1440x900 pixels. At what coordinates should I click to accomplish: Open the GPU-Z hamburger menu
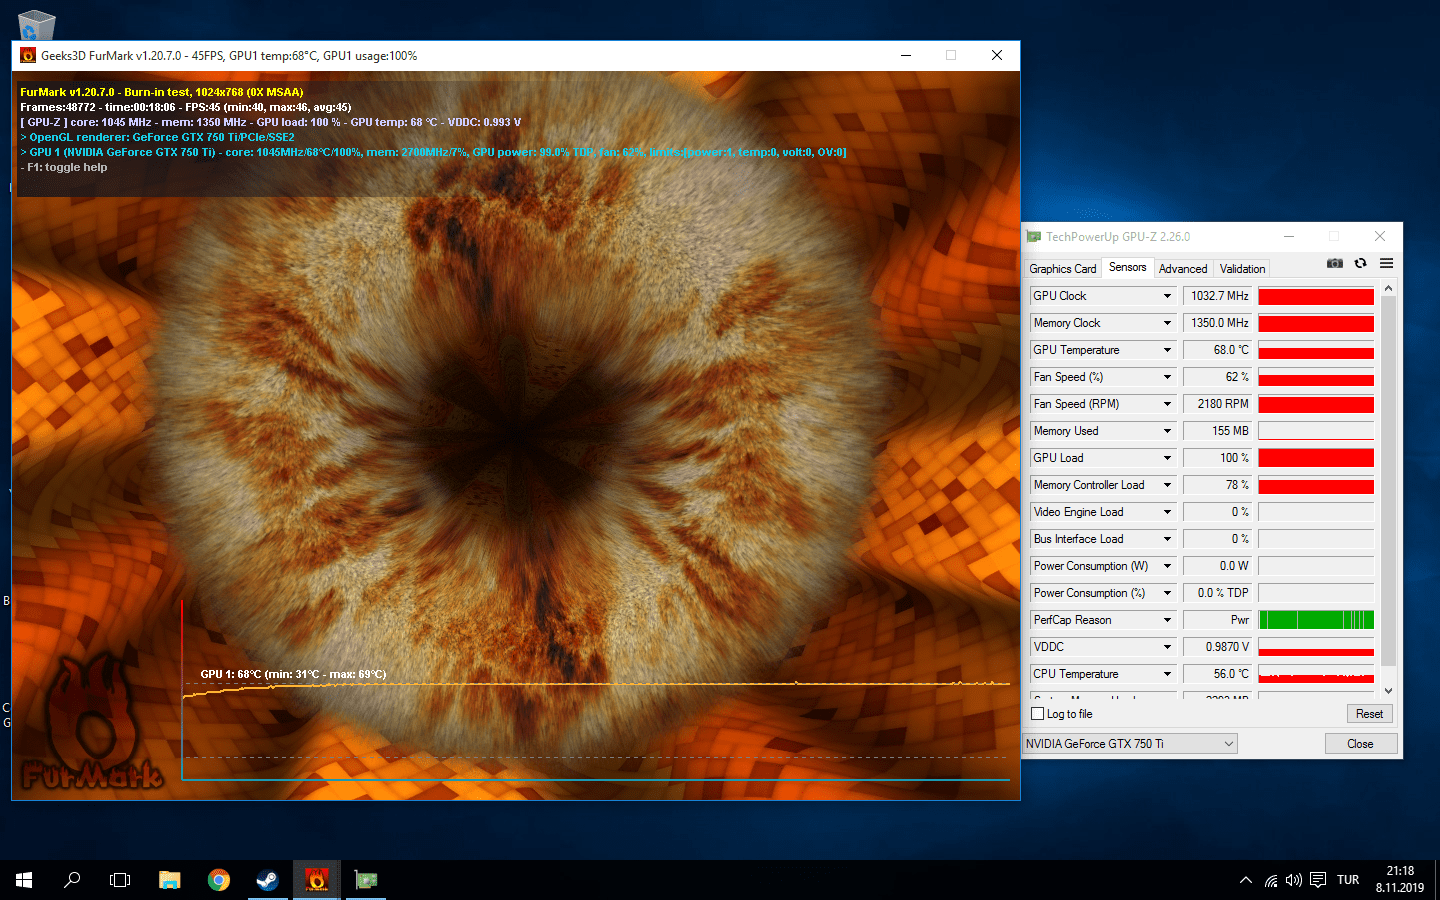coord(1386,263)
